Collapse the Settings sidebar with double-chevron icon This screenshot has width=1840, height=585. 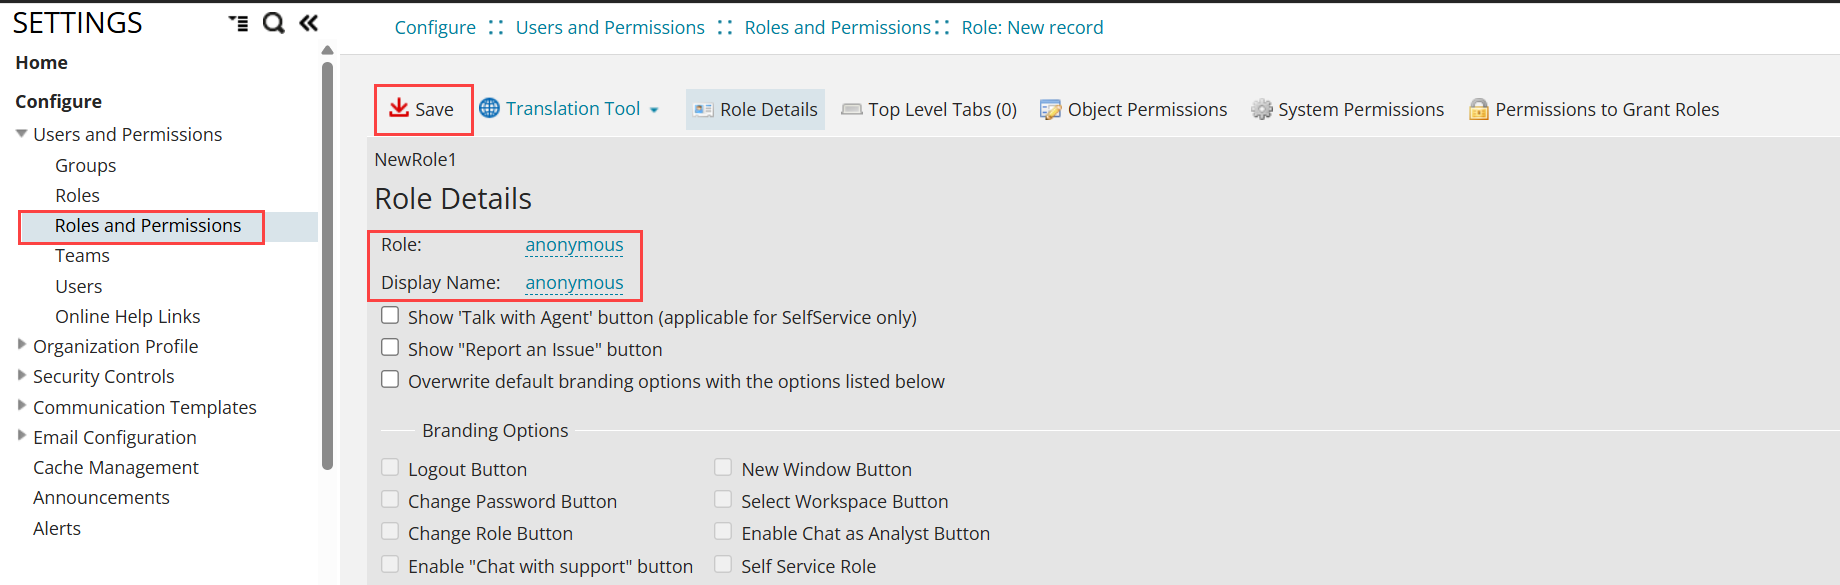[309, 23]
